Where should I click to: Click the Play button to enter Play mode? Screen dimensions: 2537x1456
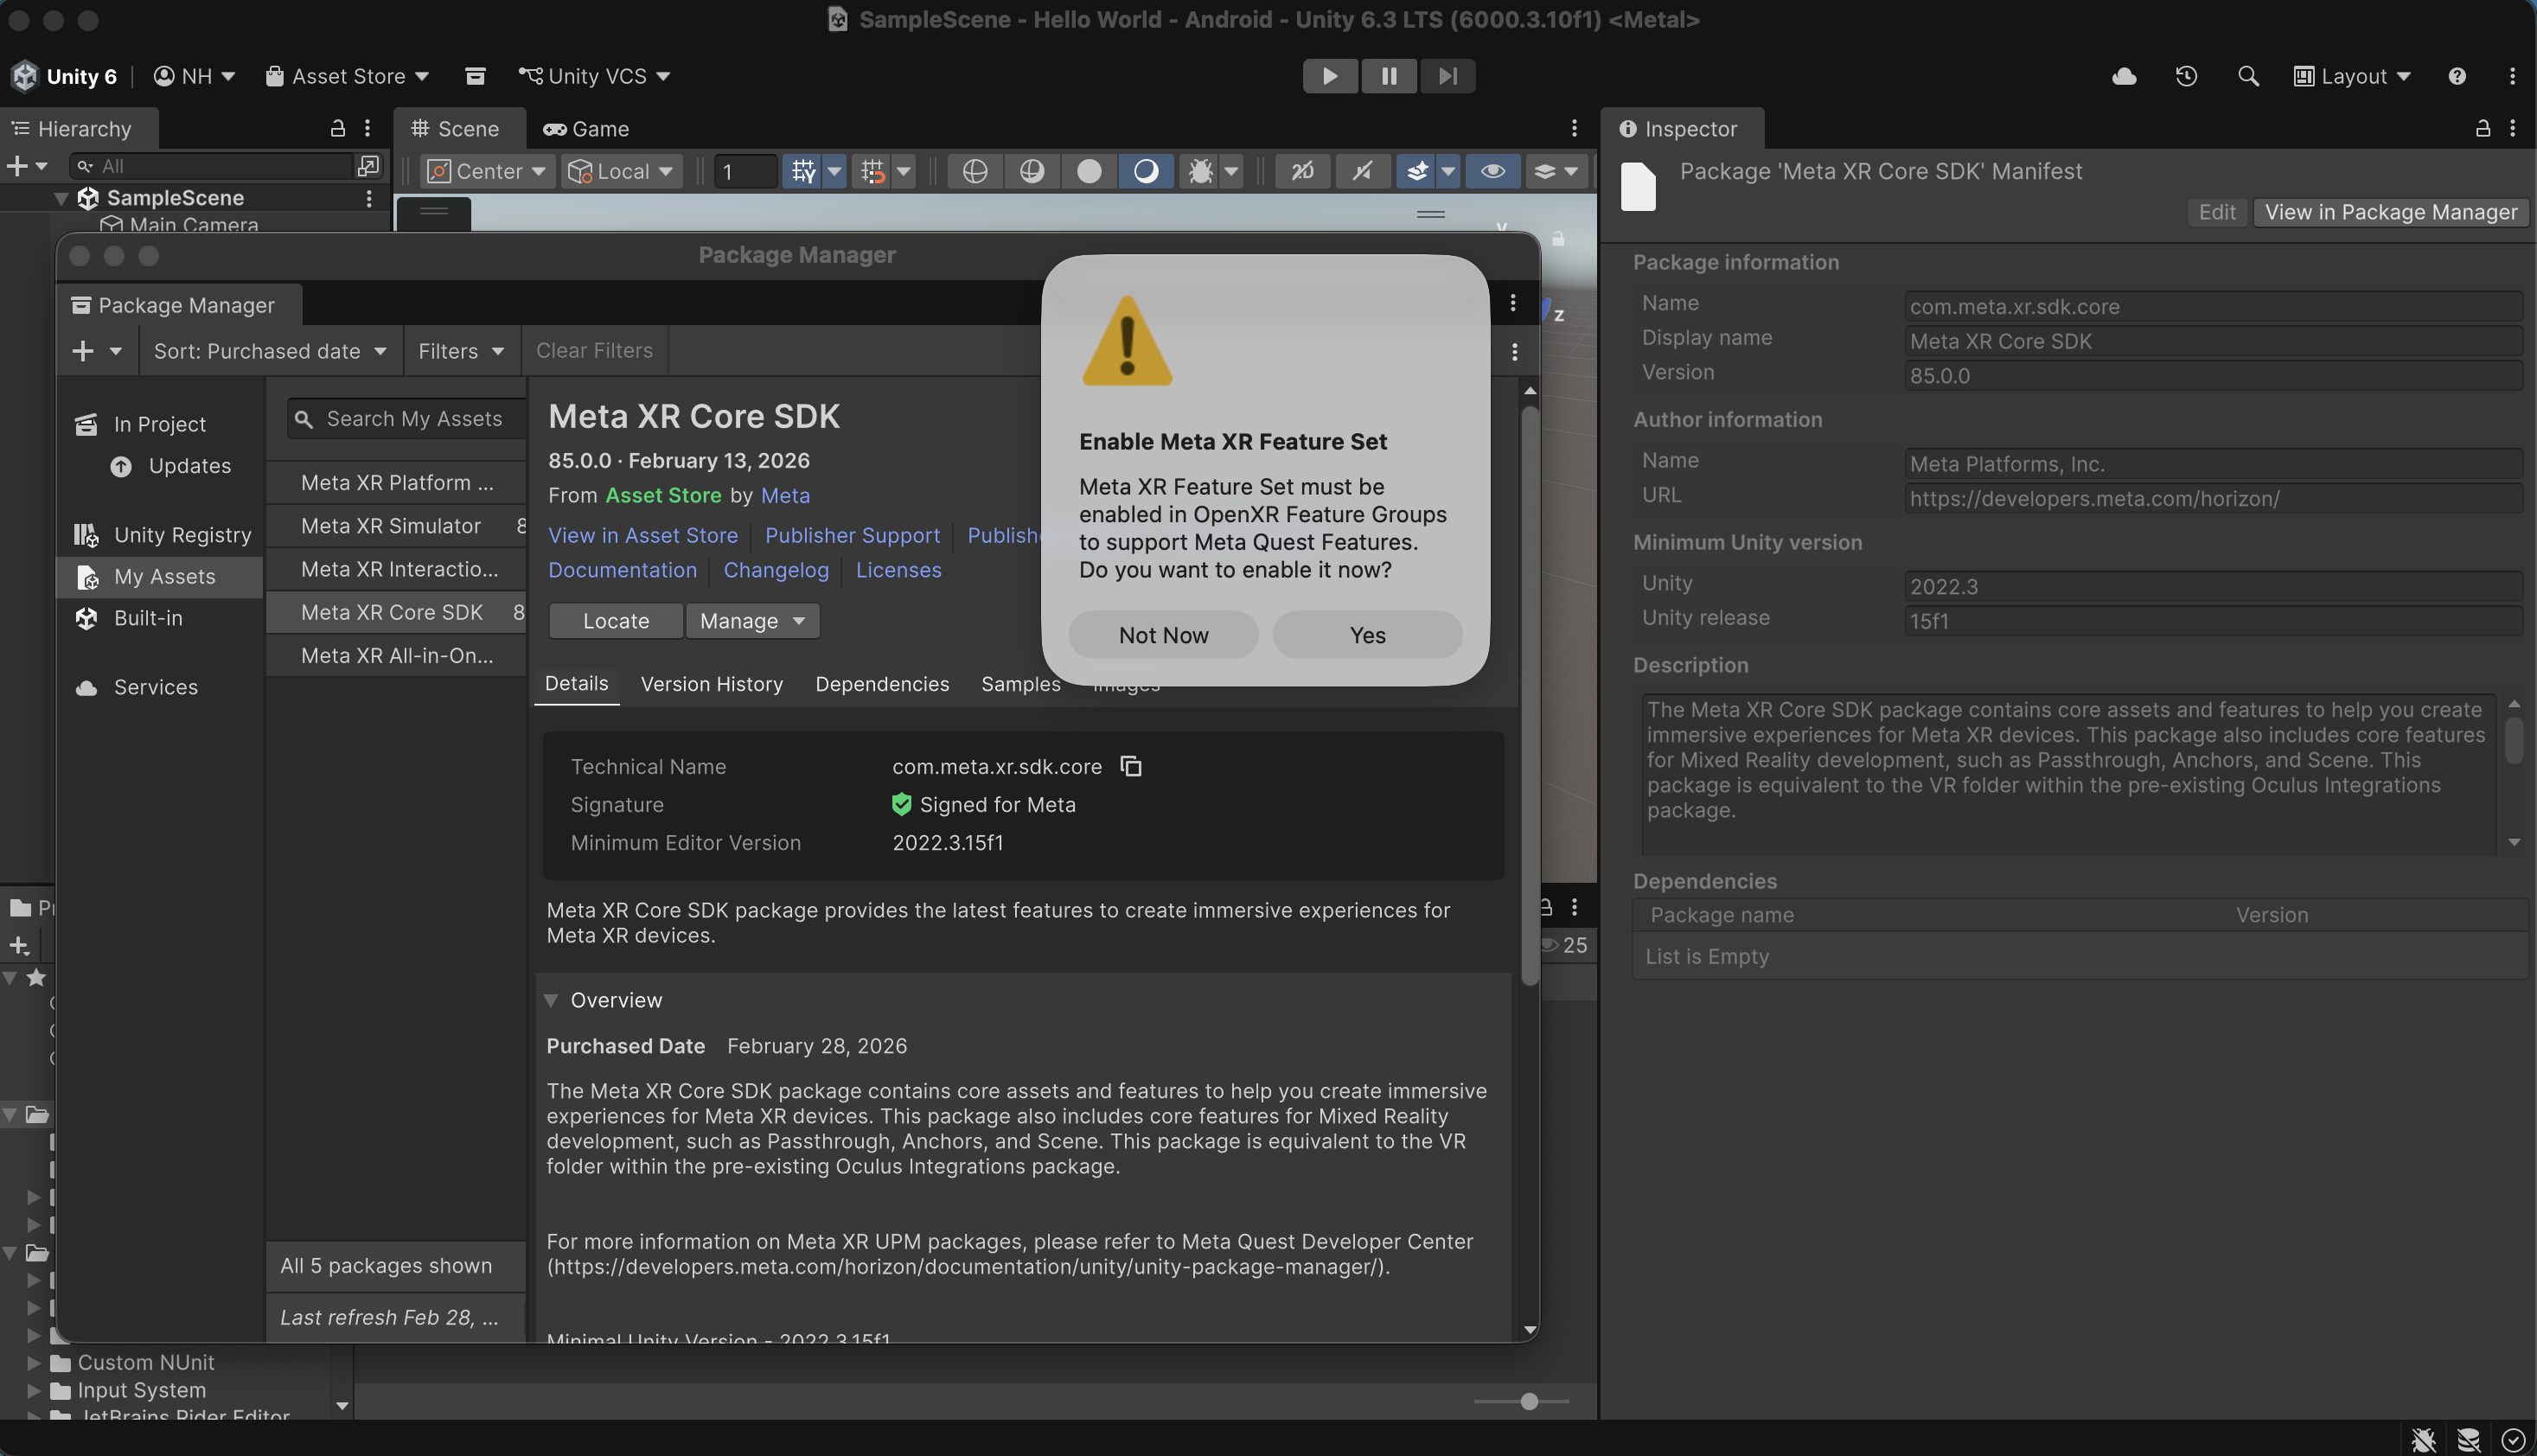click(1329, 75)
